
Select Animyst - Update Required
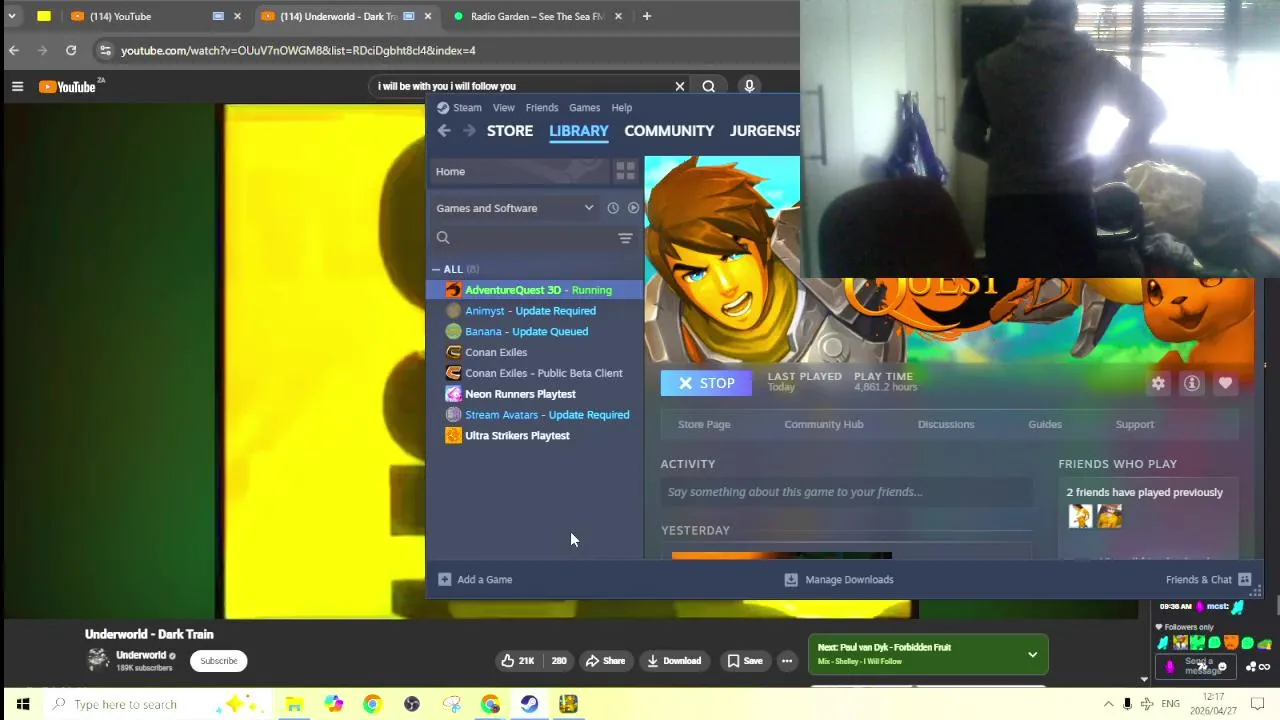click(x=535, y=311)
